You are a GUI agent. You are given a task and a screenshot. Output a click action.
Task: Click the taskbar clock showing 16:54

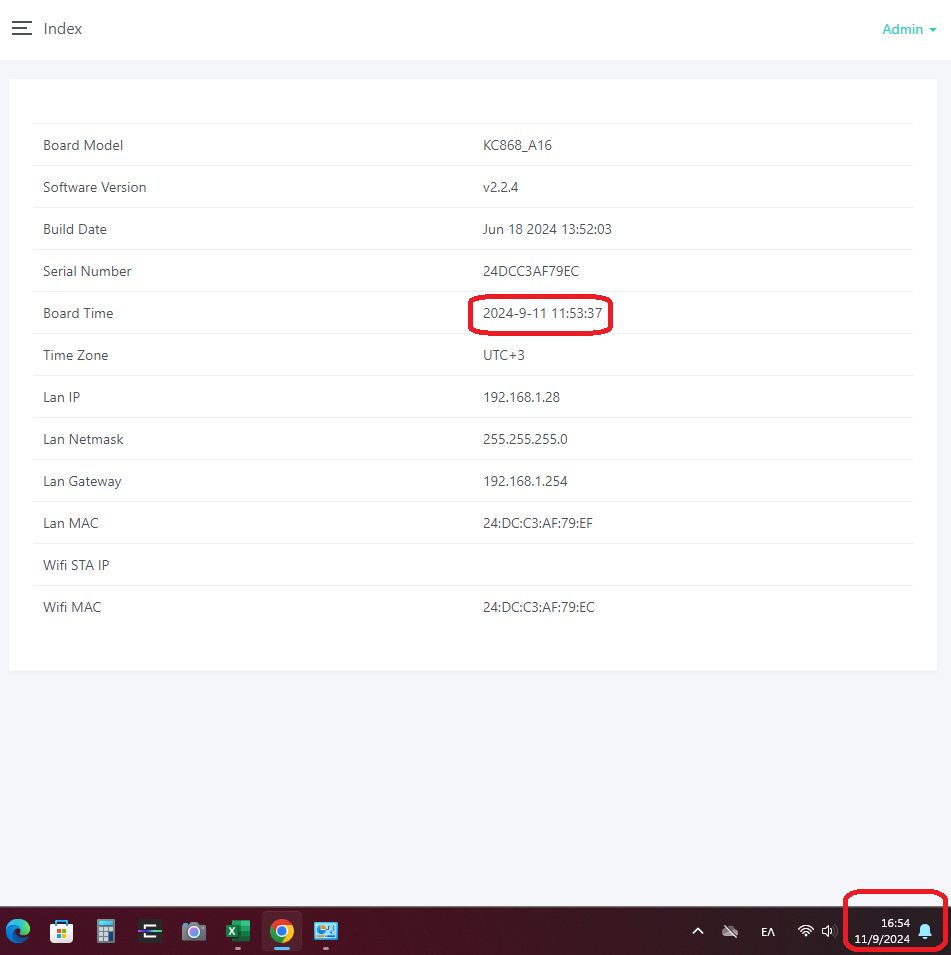click(x=882, y=931)
